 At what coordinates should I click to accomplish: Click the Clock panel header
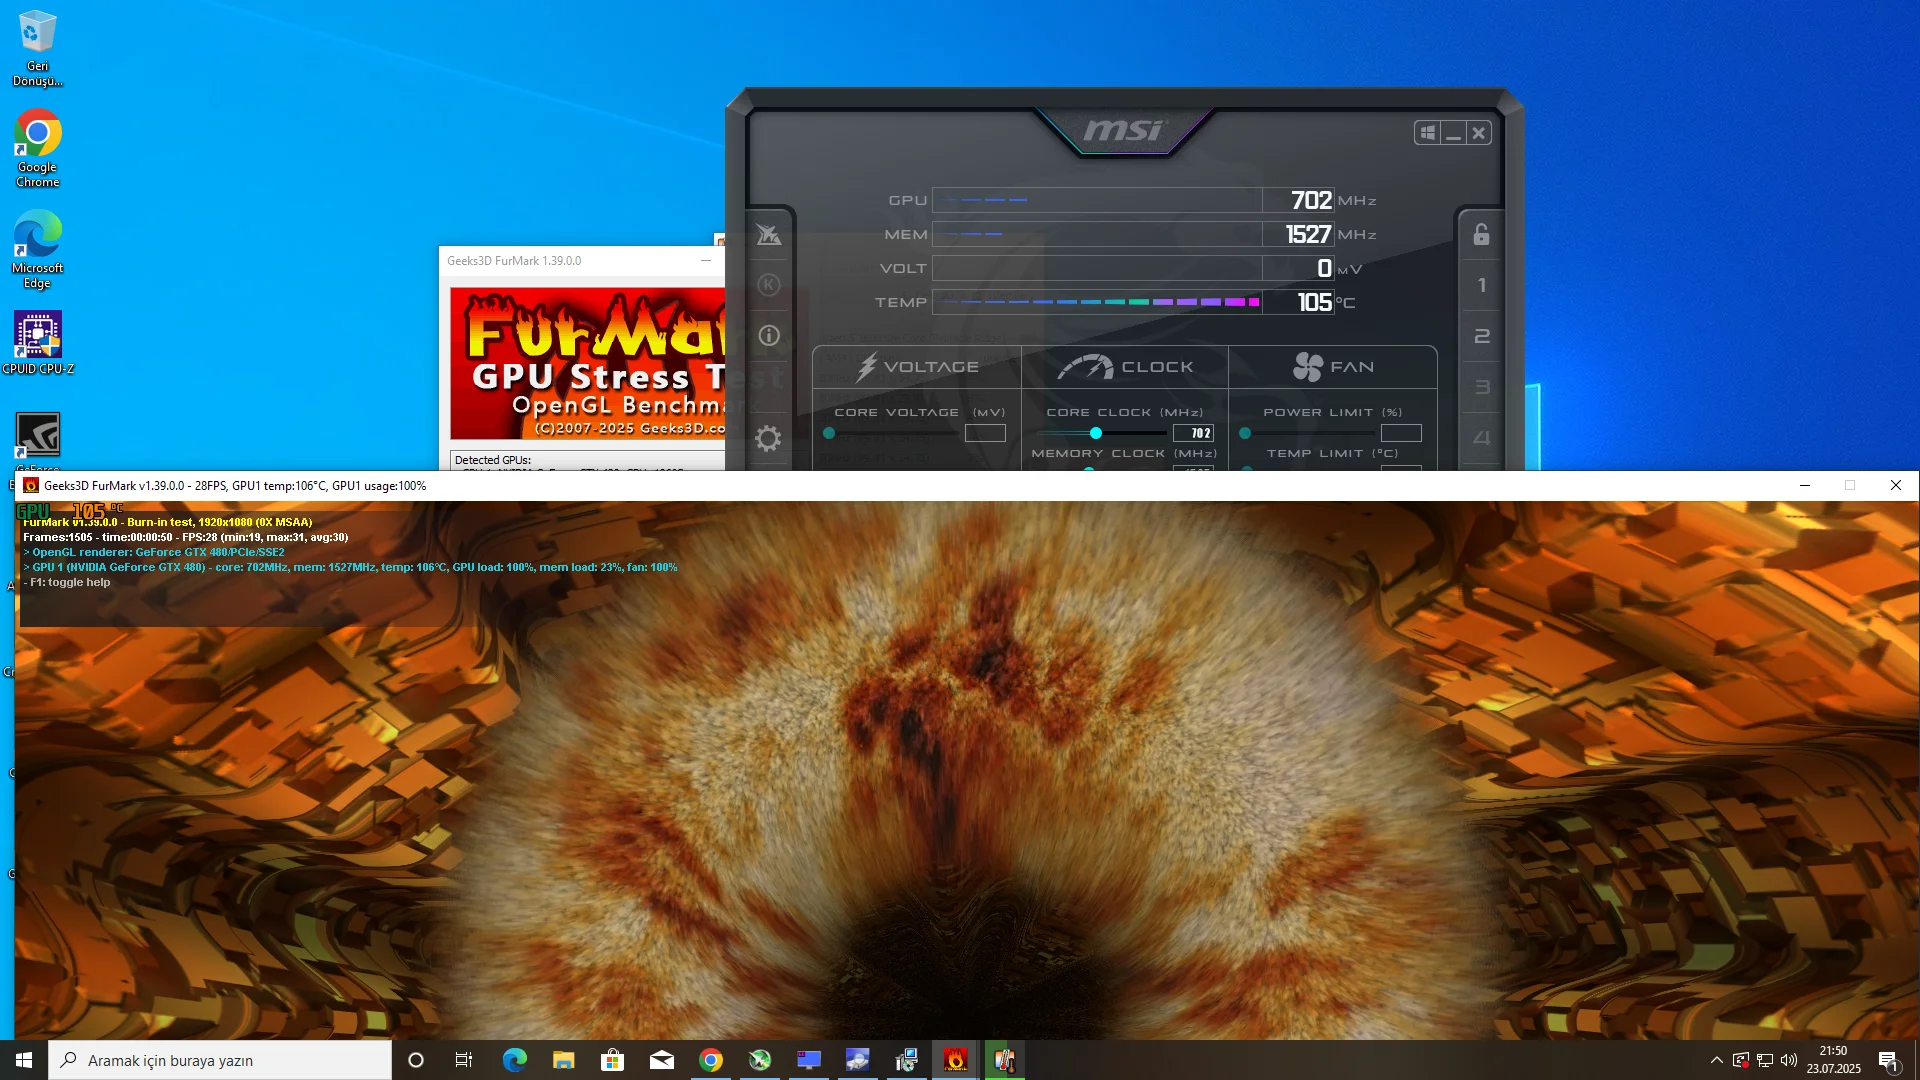[x=1125, y=367]
